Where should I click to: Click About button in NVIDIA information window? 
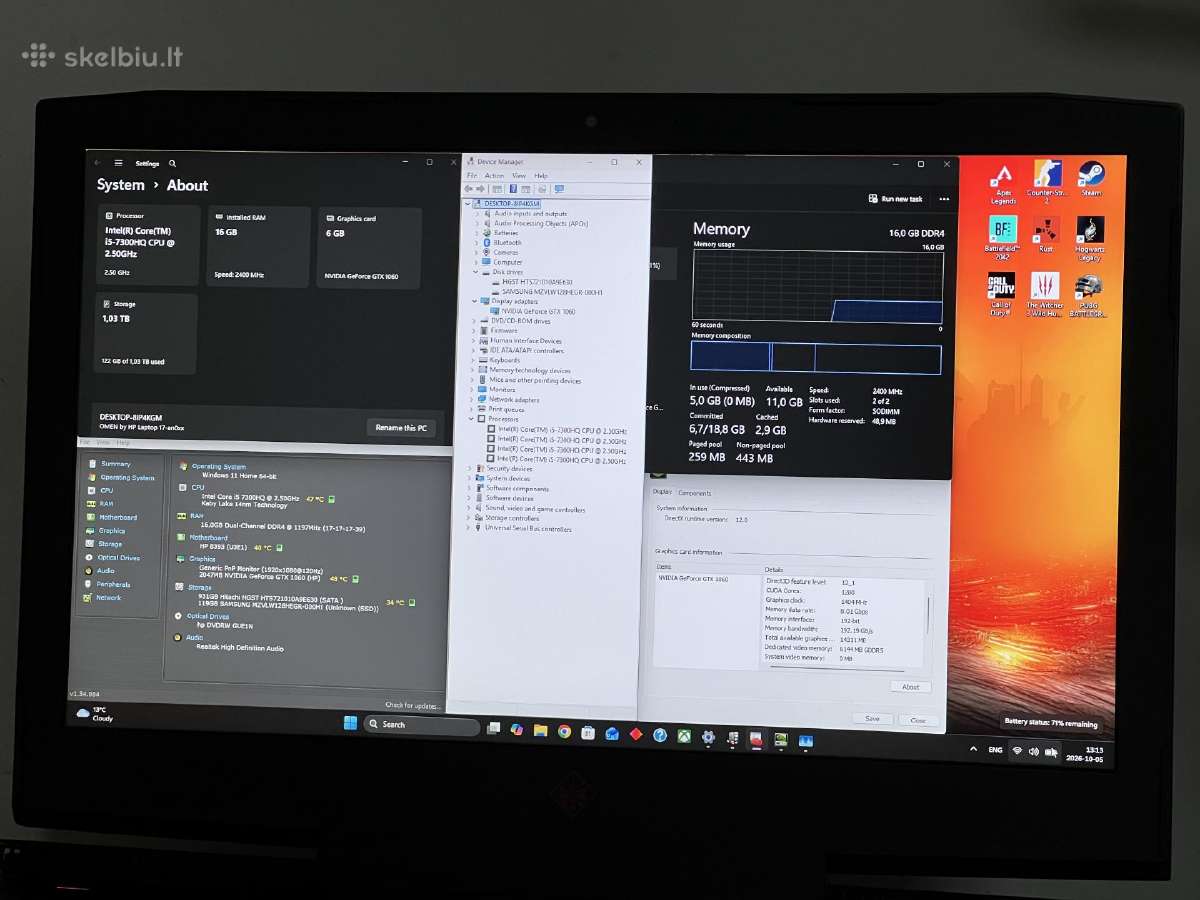[x=911, y=687]
